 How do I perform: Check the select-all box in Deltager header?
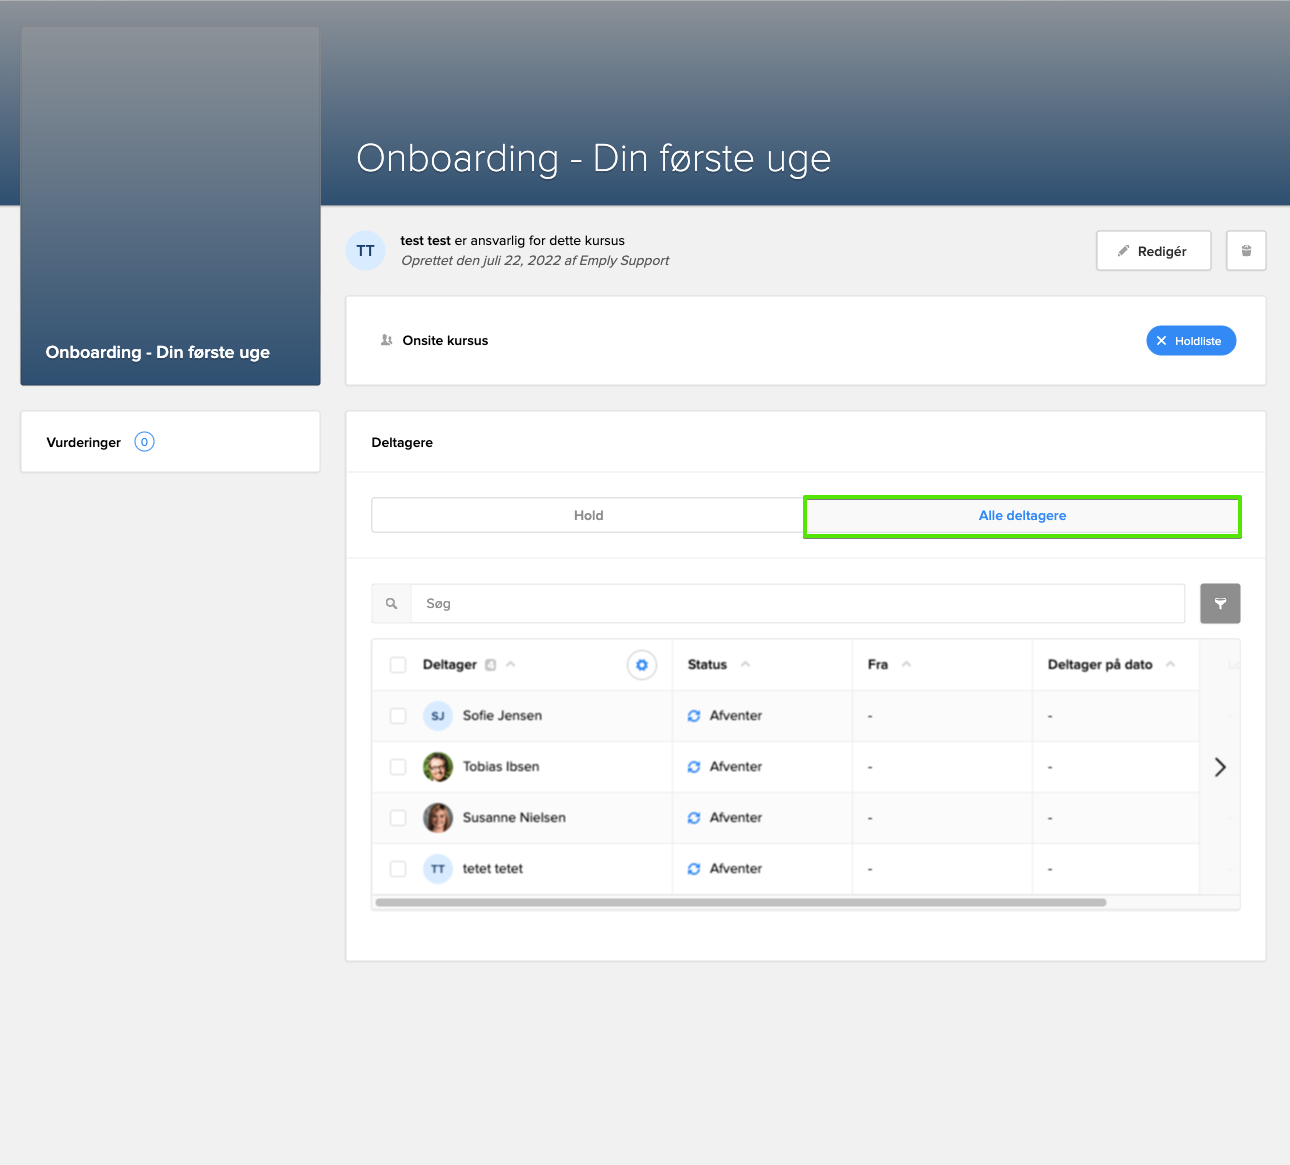click(398, 665)
